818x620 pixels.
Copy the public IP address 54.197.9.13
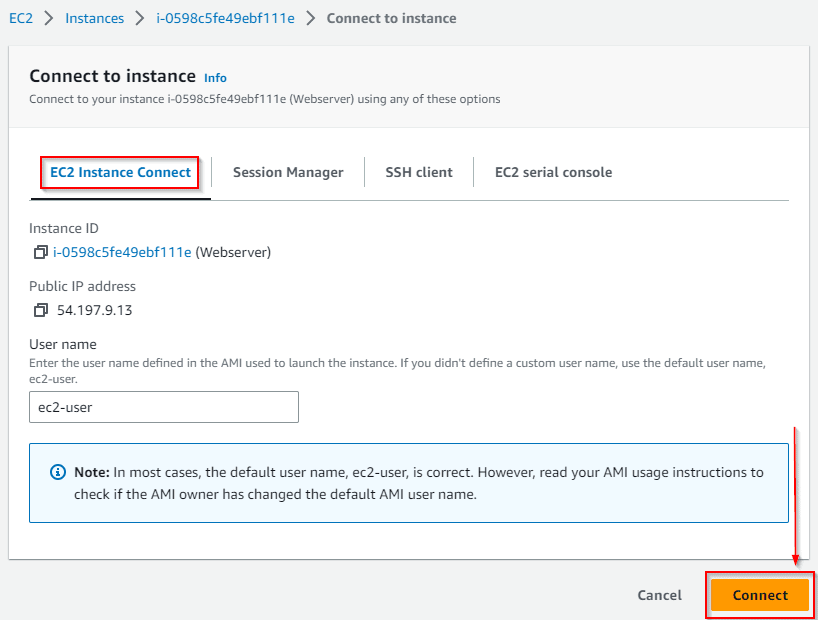point(40,310)
